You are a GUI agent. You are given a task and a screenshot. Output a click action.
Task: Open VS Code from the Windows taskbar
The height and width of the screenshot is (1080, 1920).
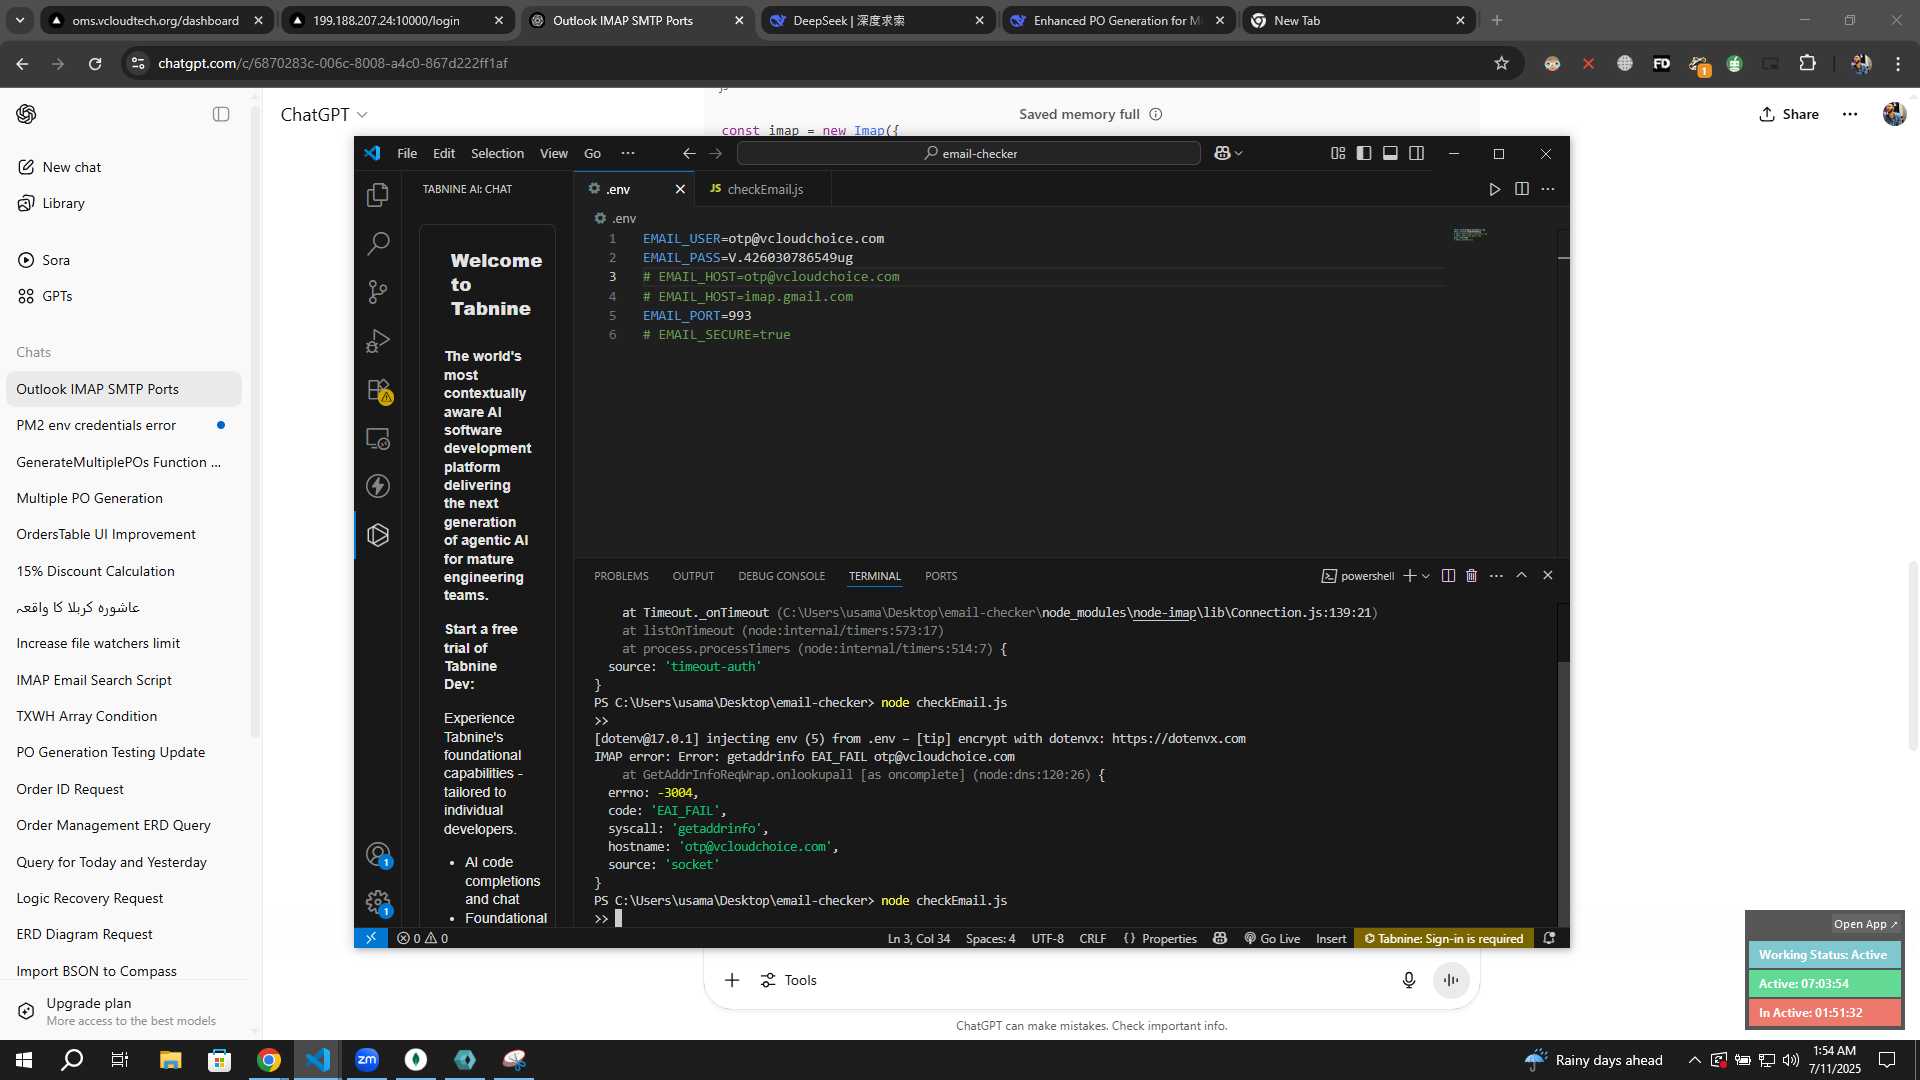318,1060
